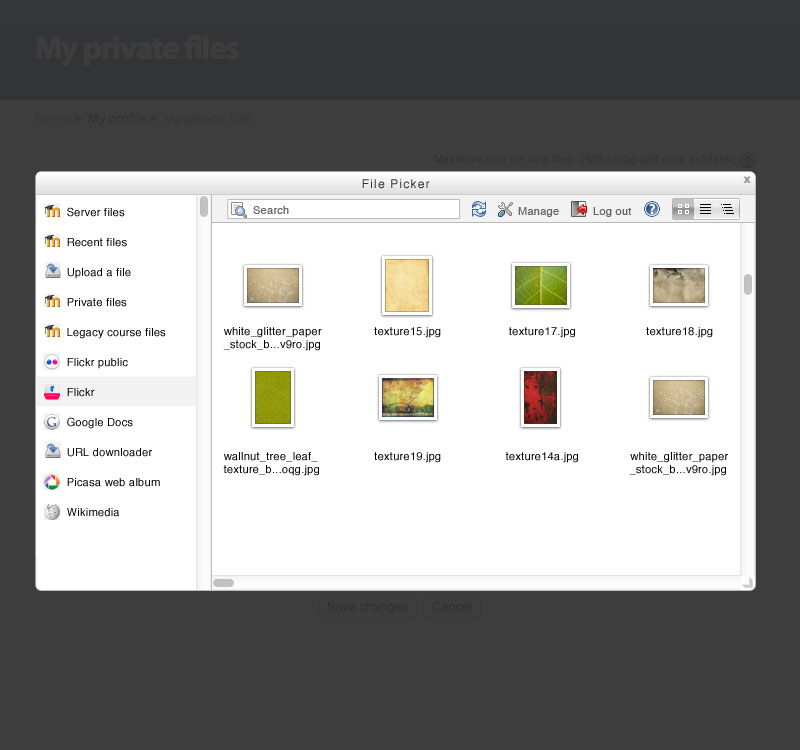Click the Private files Moodle icon
Image resolution: width=800 pixels, height=750 pixels.
pyautogui.click(x=52, y=301)
